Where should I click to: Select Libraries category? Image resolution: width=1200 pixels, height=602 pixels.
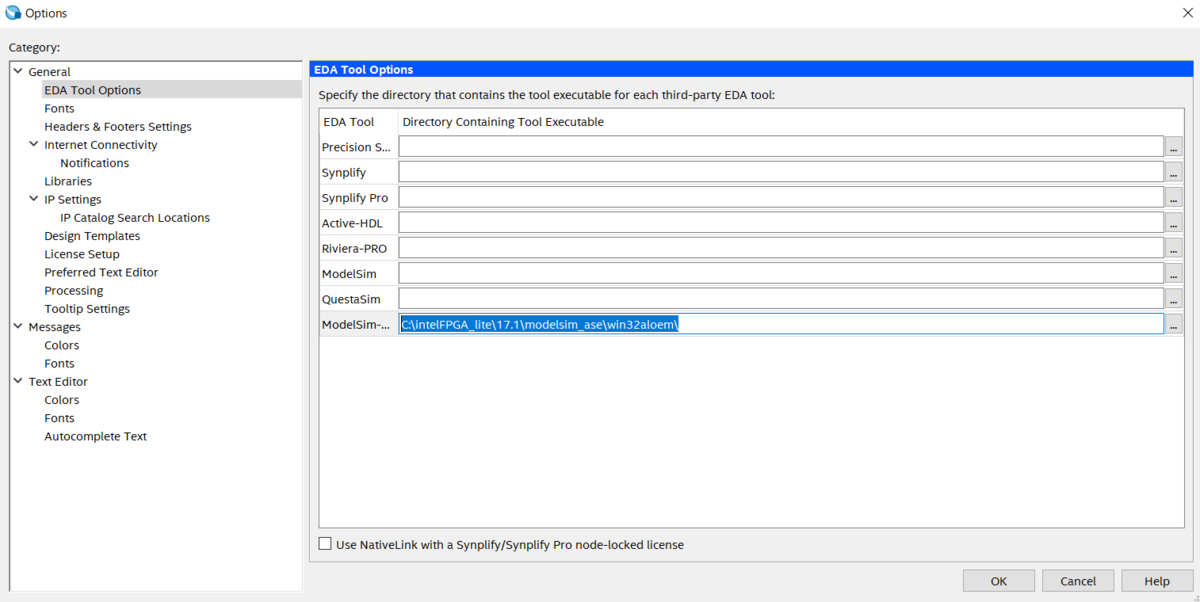click(68, 181)
